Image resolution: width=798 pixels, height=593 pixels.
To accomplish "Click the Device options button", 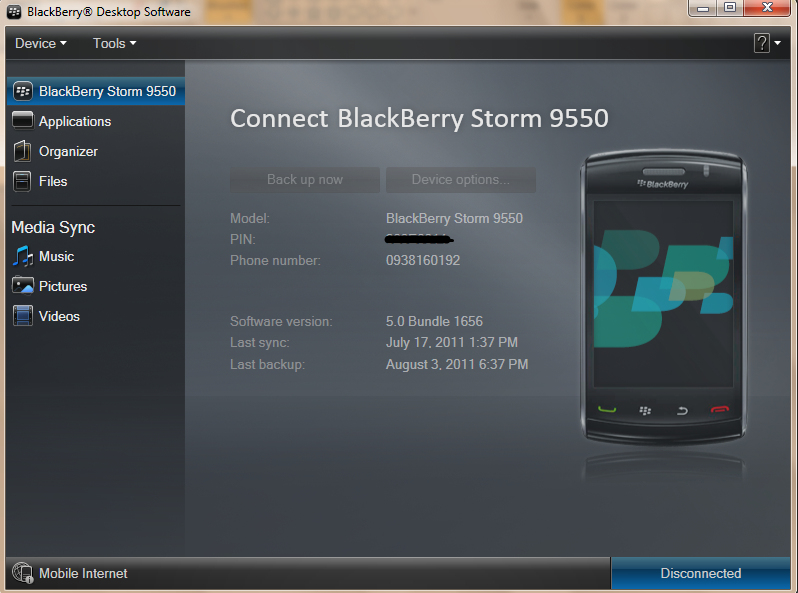I will point(461,180).
